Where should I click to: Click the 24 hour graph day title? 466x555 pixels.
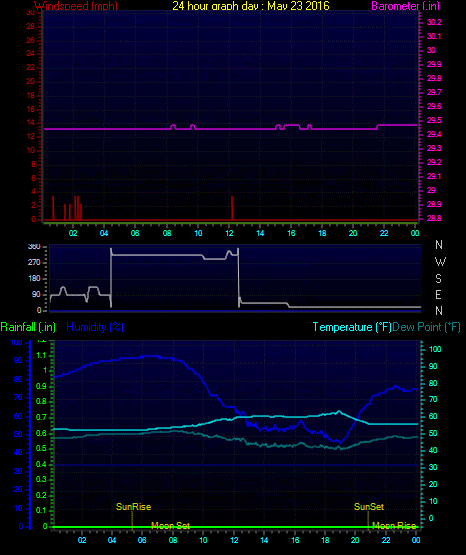pyautogui.click(x=251, y=5)
